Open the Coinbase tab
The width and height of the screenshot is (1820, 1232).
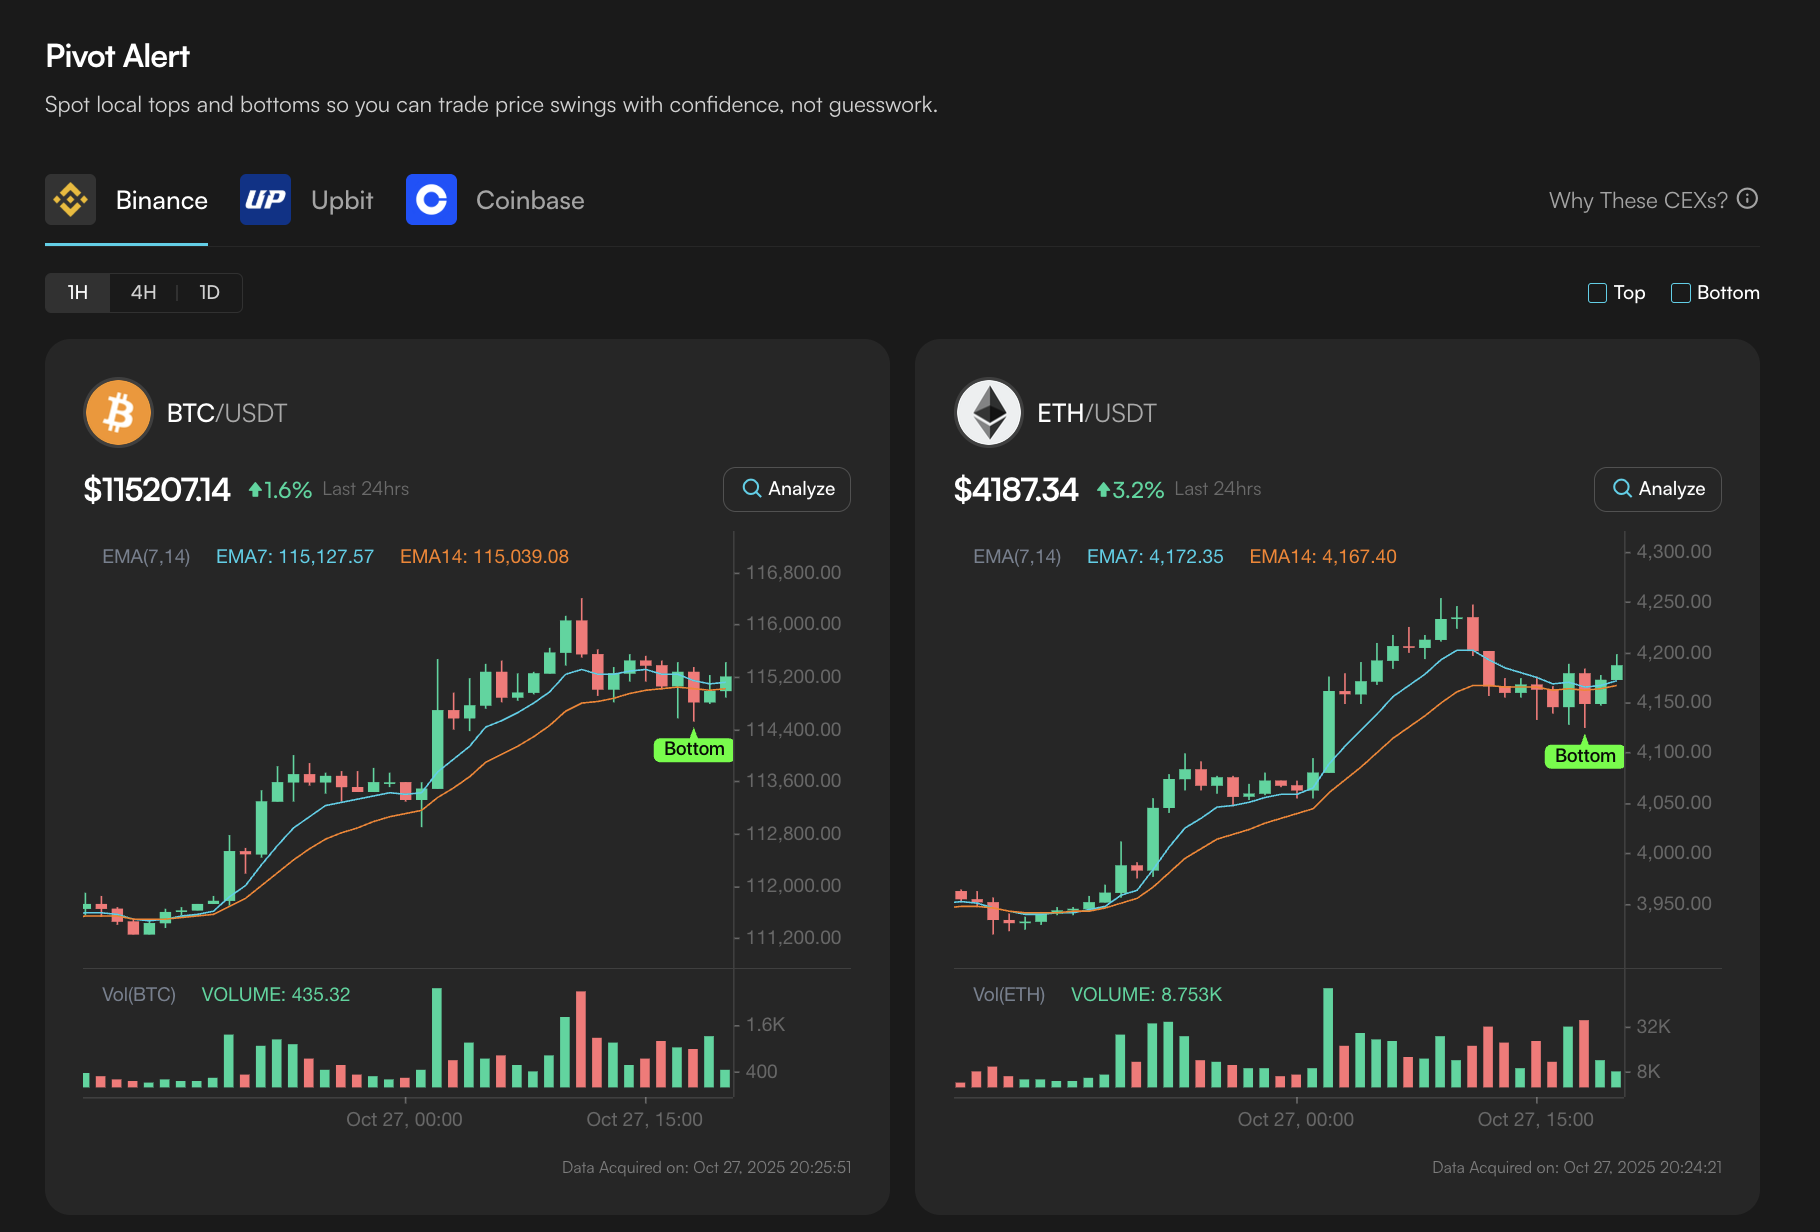click(x=495, y=200)
